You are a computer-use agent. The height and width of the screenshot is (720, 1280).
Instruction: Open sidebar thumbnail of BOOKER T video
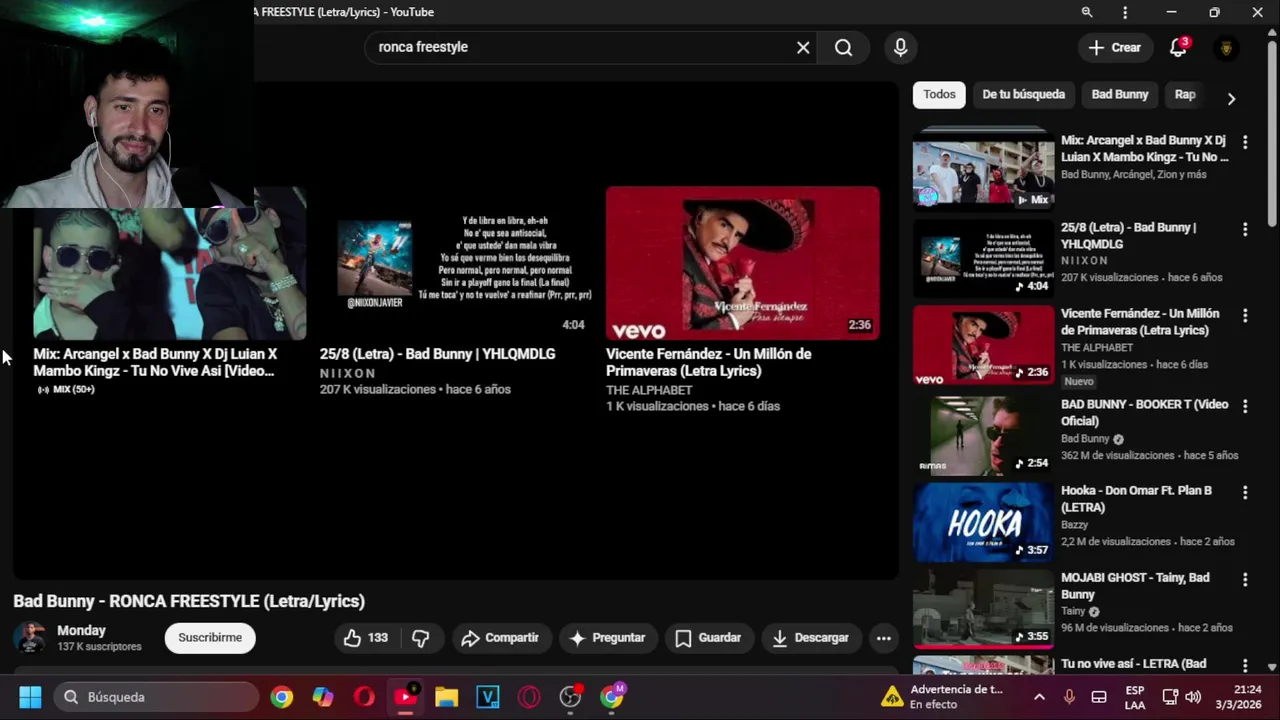(x=983, y=435)
